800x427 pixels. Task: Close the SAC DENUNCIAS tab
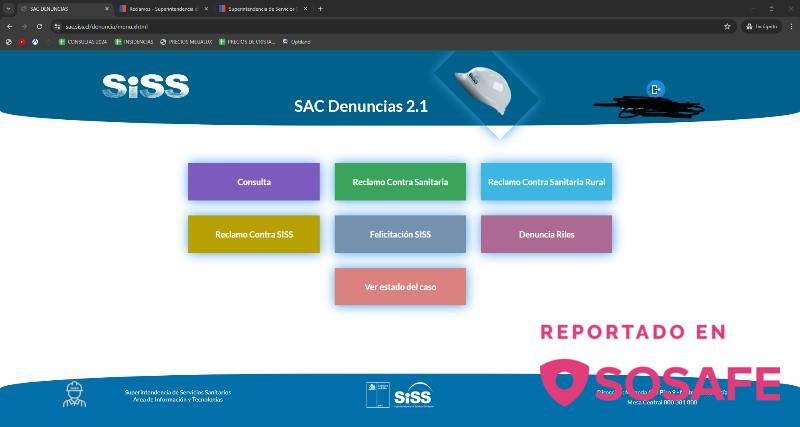(107, 9)
